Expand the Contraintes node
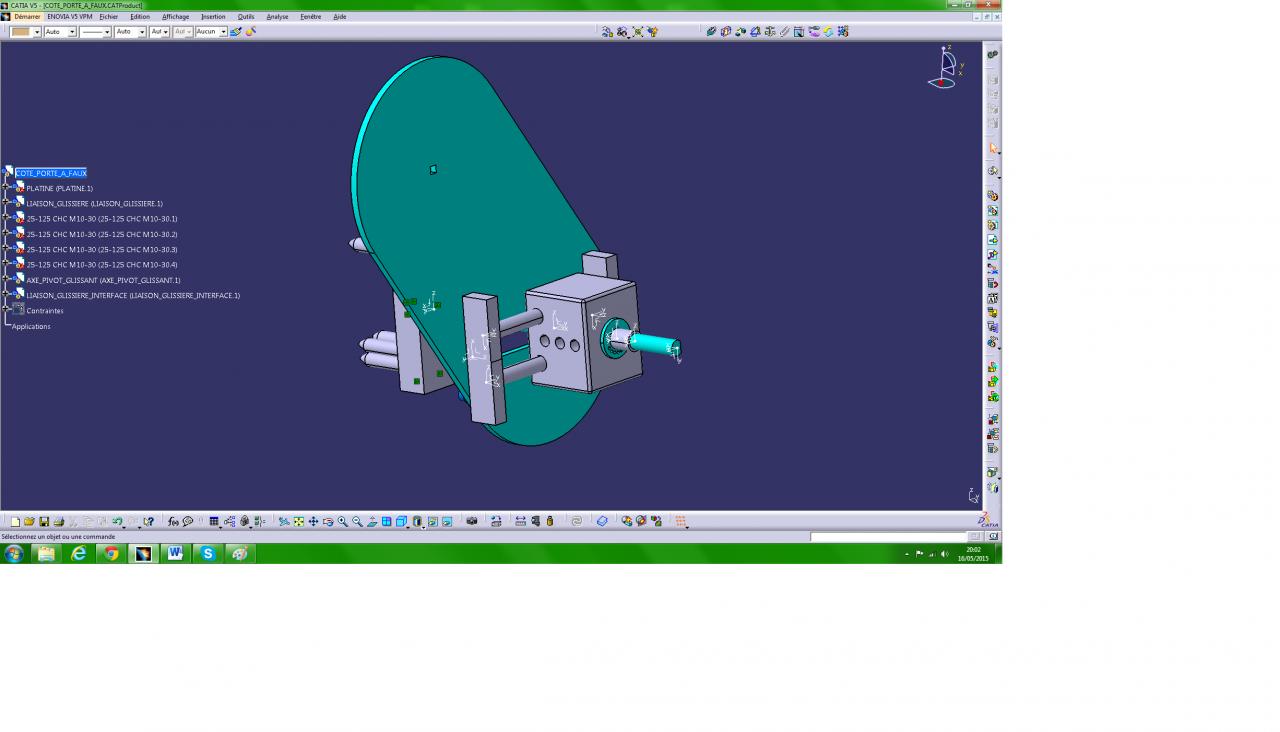Viewport: 1280px width, 732px height. coord(6,310)
